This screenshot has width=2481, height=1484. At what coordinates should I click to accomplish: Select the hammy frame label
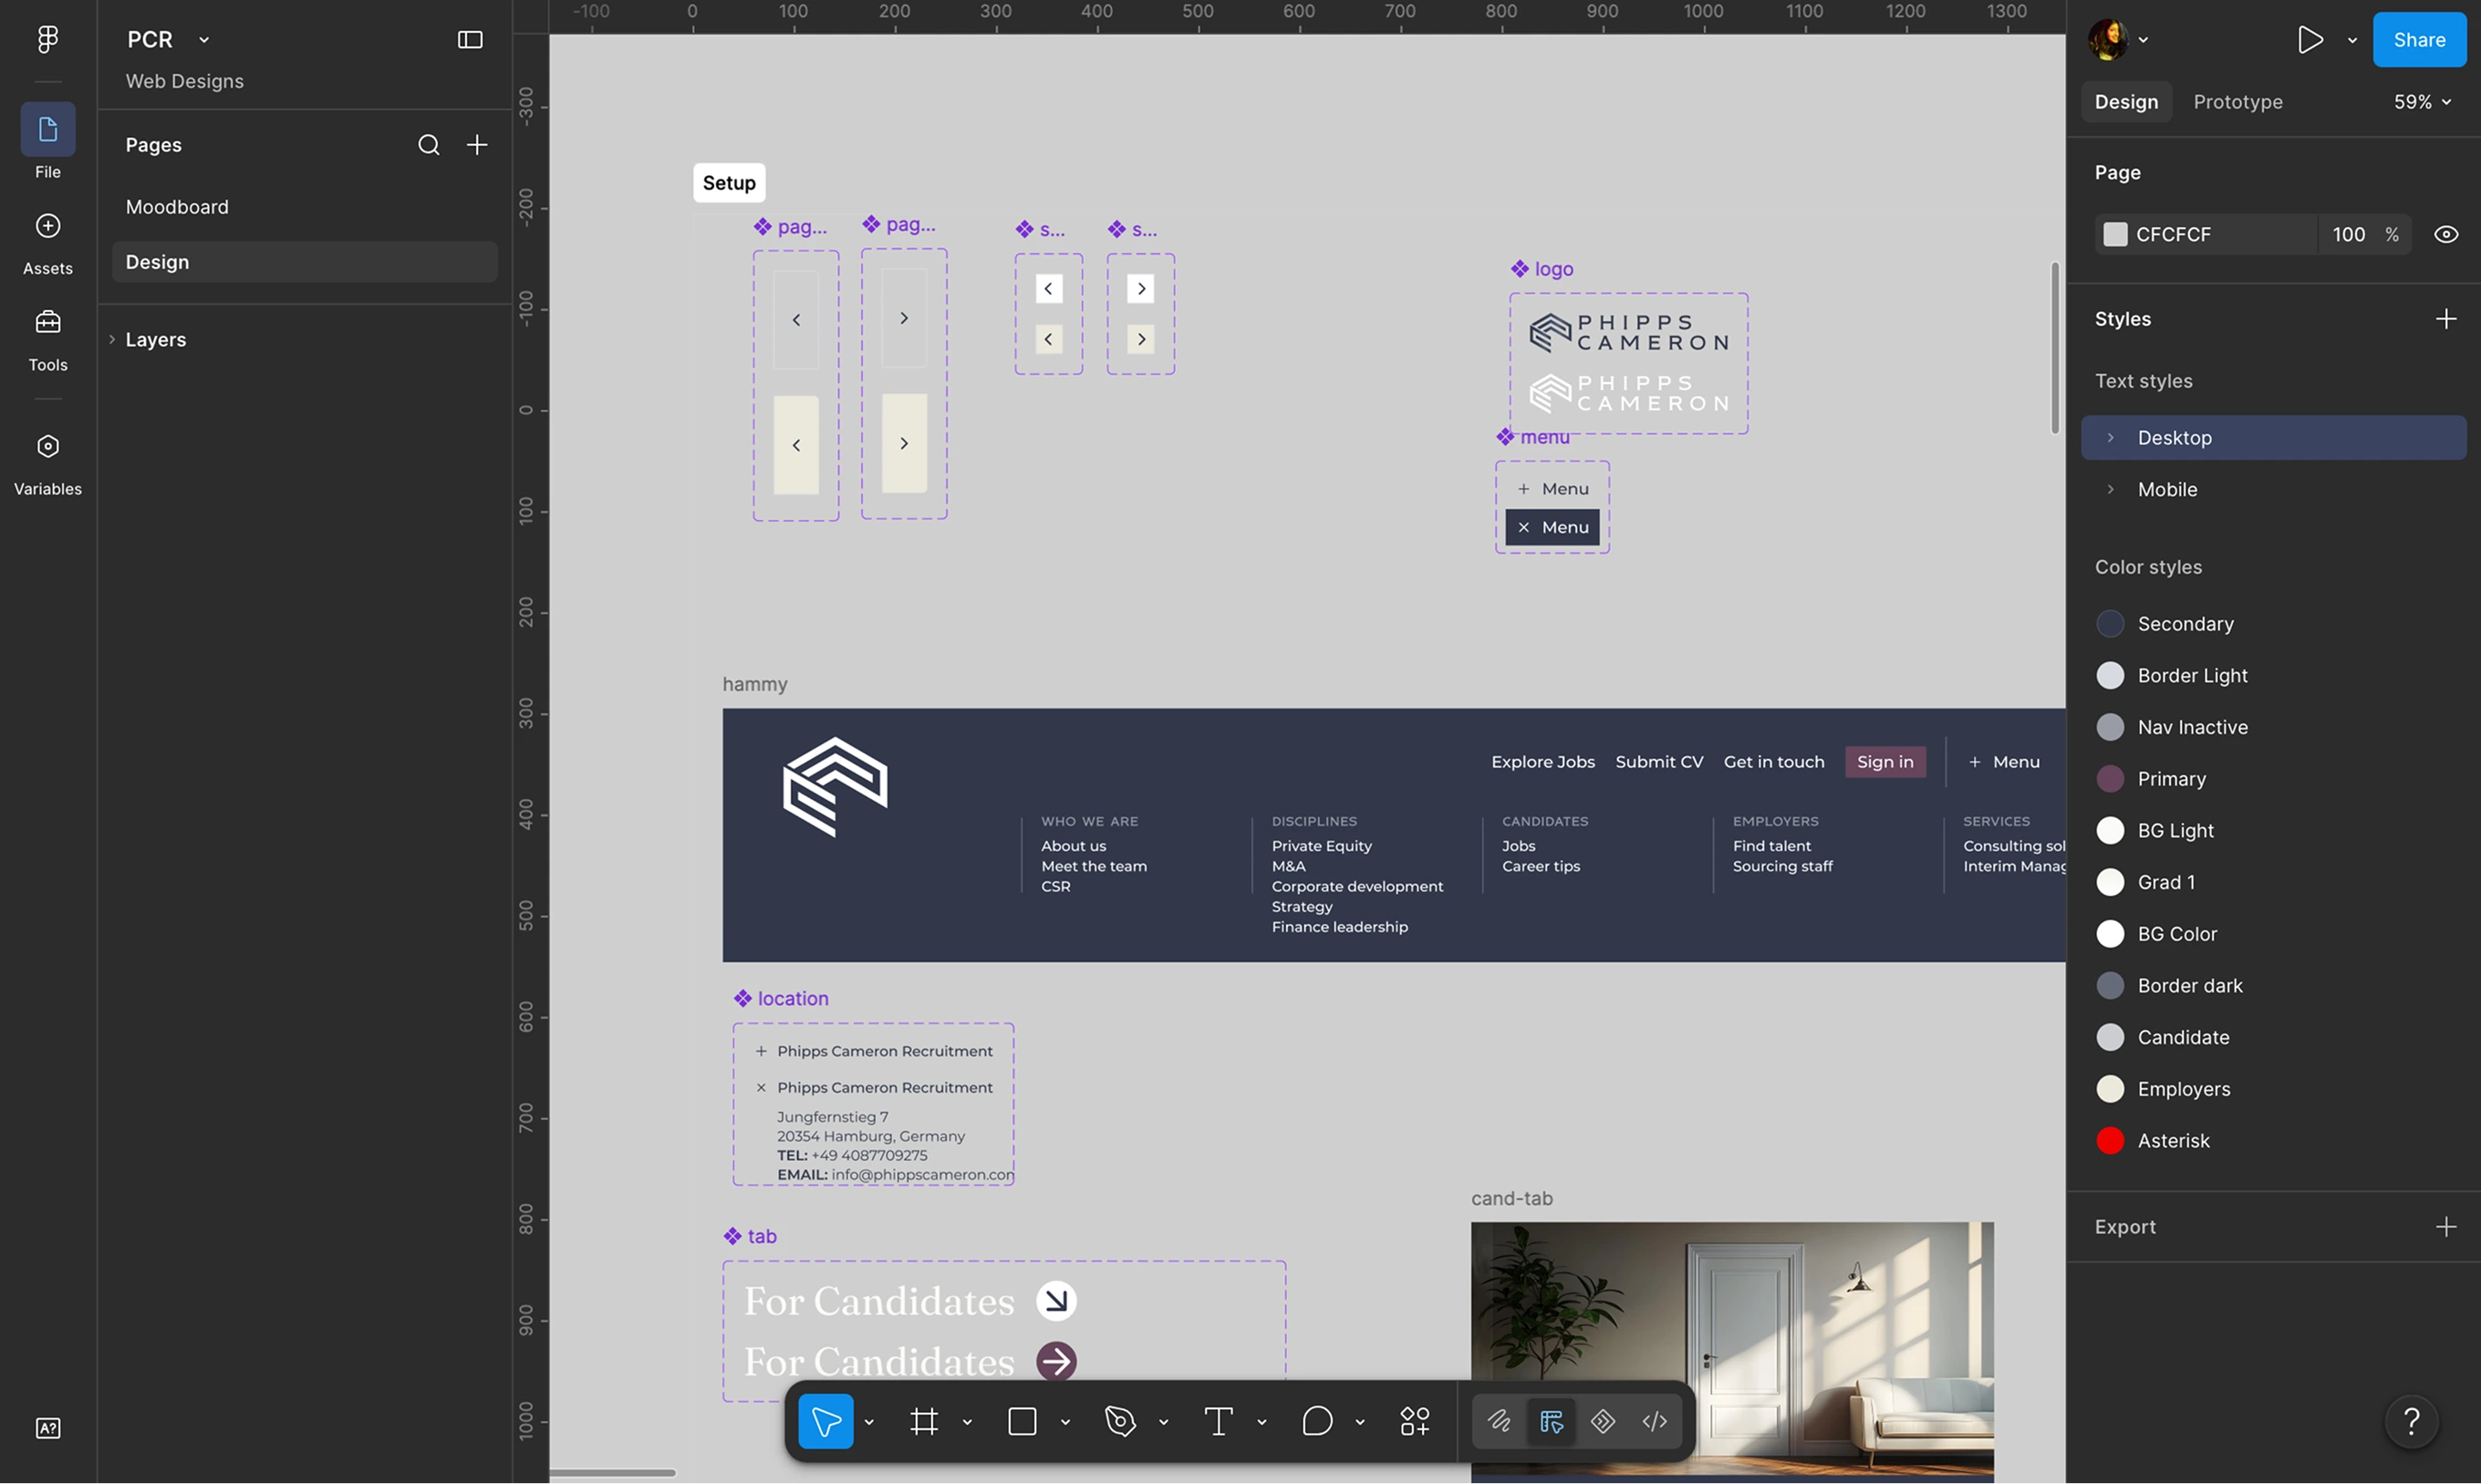click(755, 684)
